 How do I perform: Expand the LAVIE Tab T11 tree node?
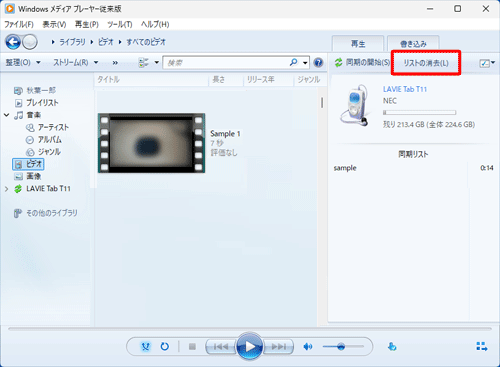coord(6,189)
